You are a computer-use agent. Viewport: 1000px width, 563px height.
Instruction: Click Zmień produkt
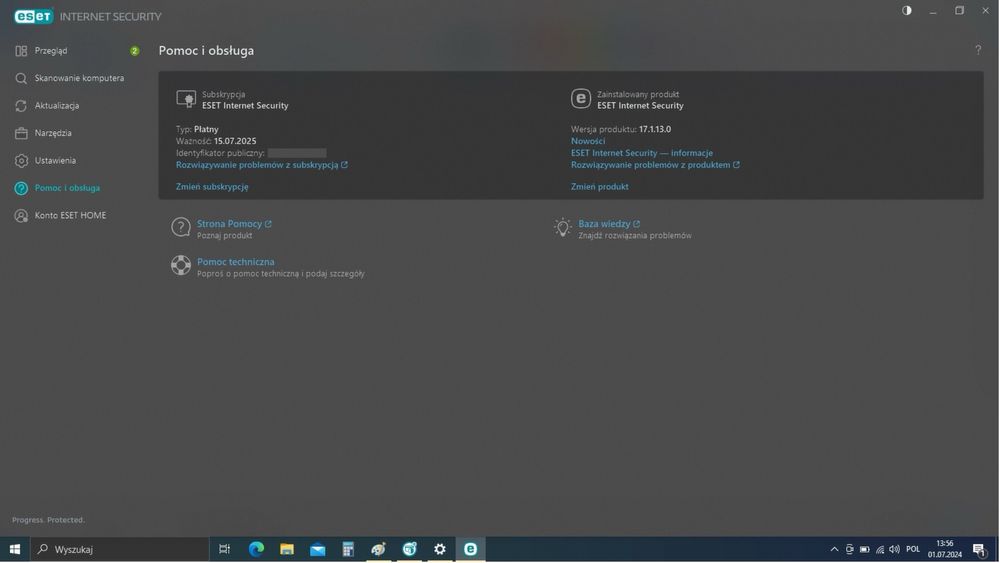click(x=599, y=187)
